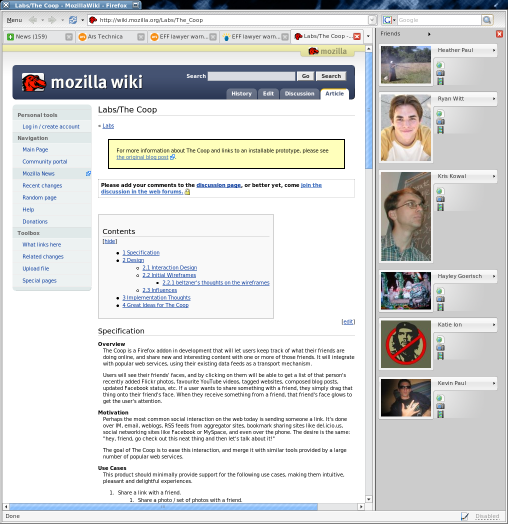
Task: Expand Hayley Goerisch's friend menu arrow
Action: [494, 276]
